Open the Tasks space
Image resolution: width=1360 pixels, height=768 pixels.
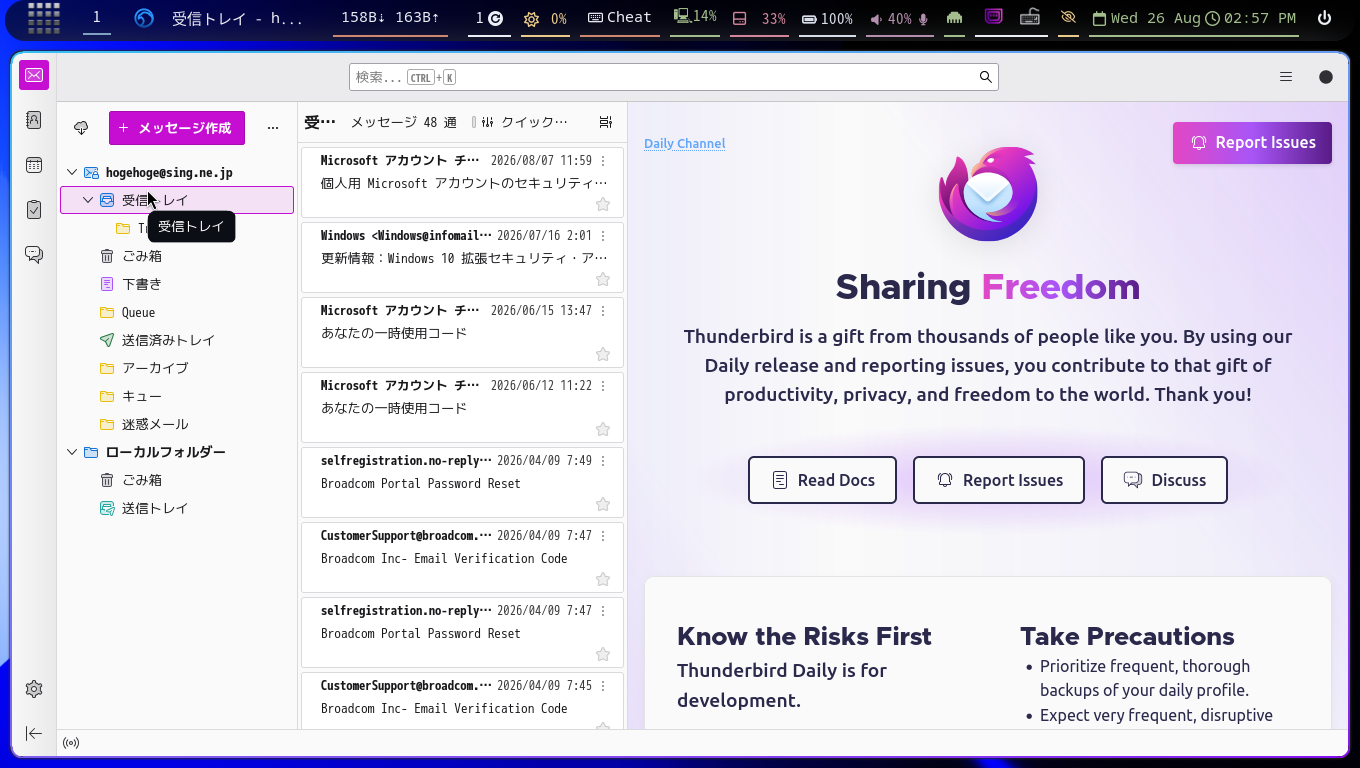point(34,210)
